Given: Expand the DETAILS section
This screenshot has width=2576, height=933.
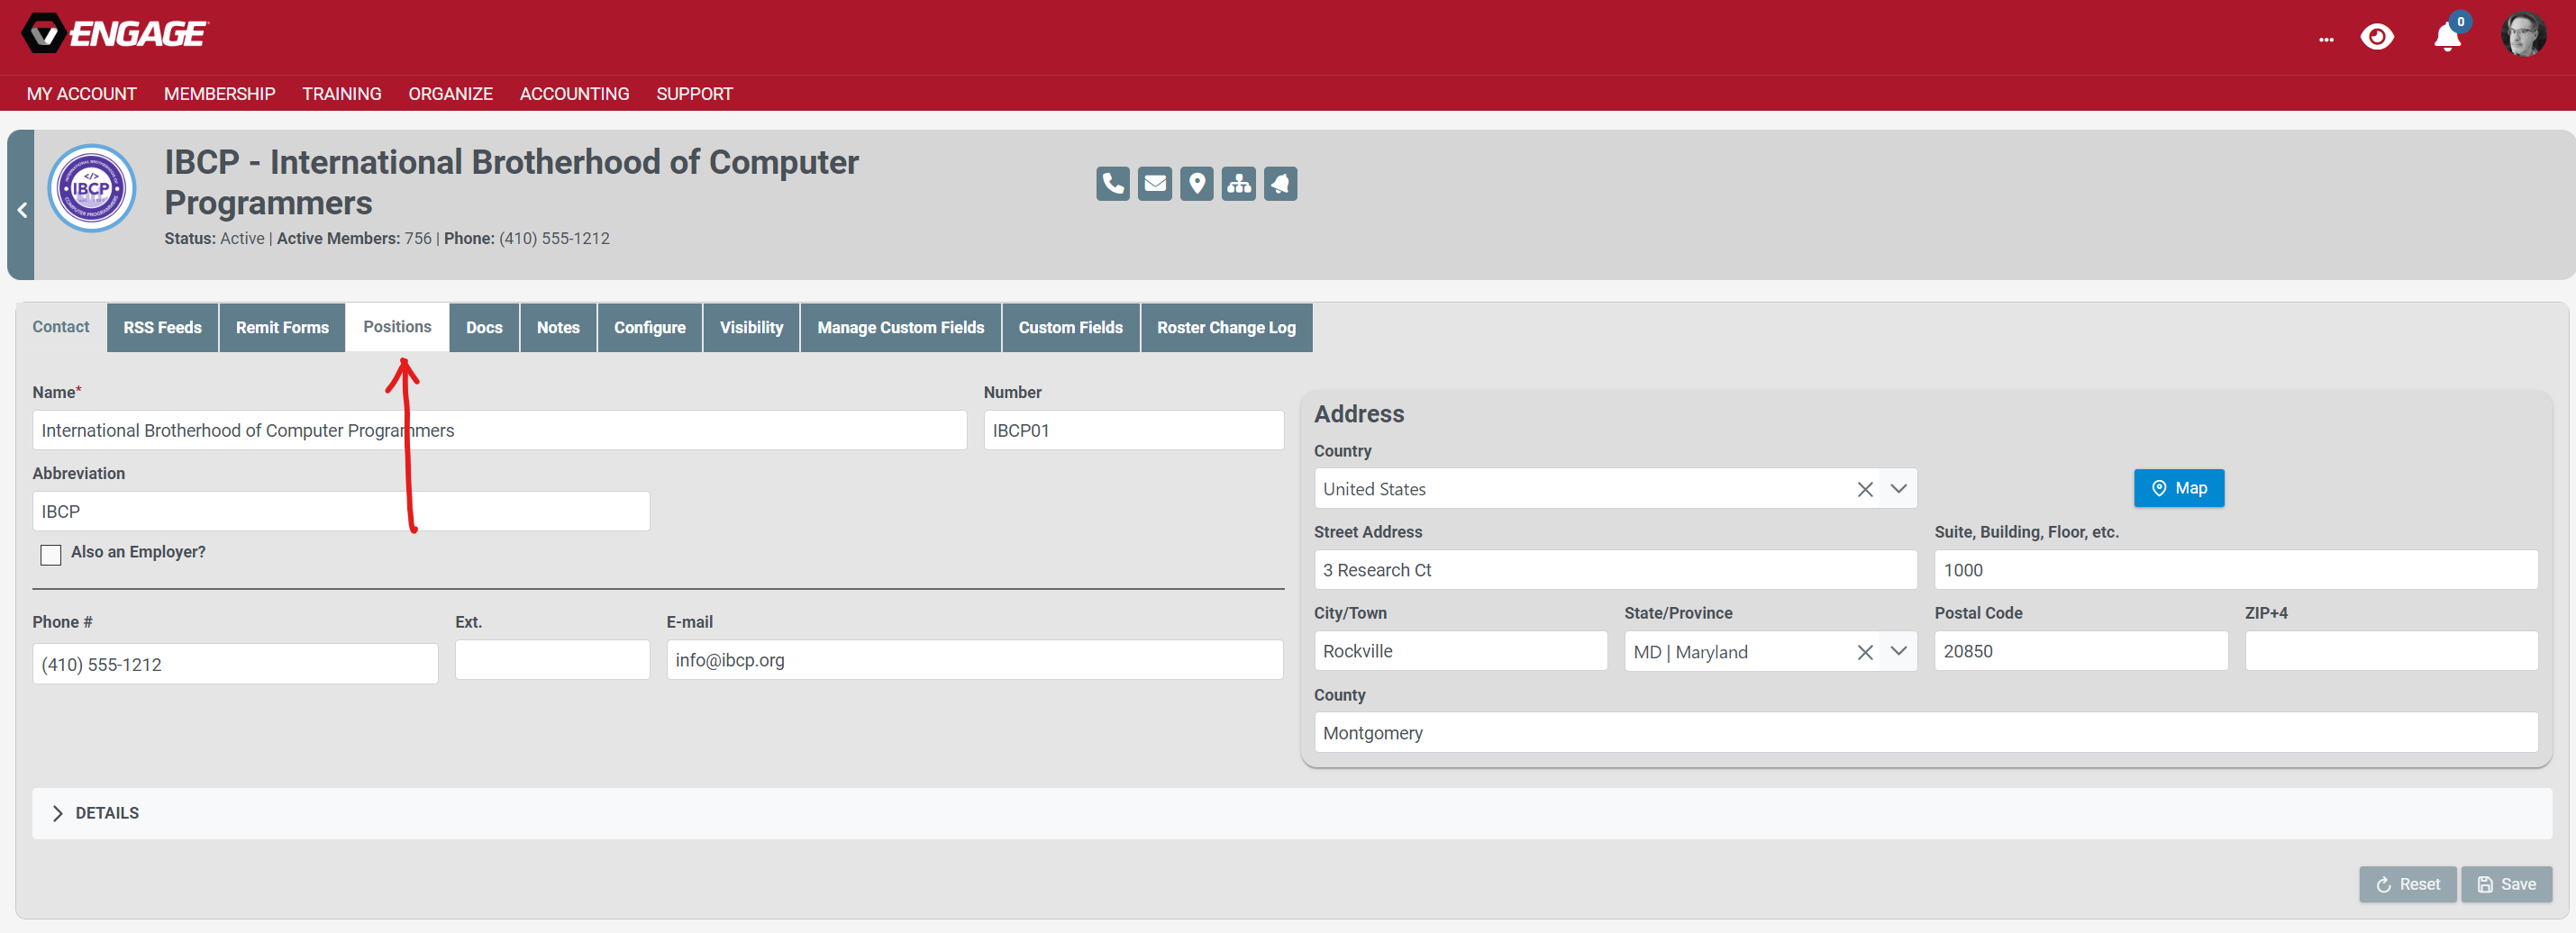Looking at the screenshot, I should [x=1291, y=813].
